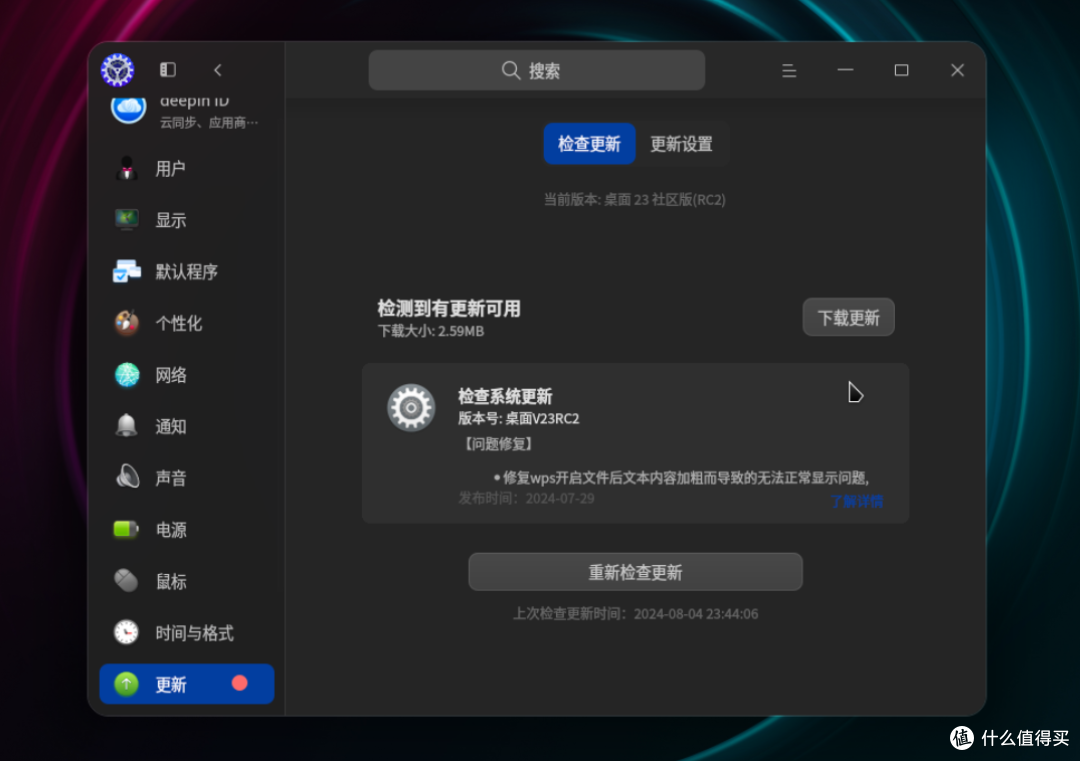Close the Control Center window
1080x761 pixels.
coord(957,70)
